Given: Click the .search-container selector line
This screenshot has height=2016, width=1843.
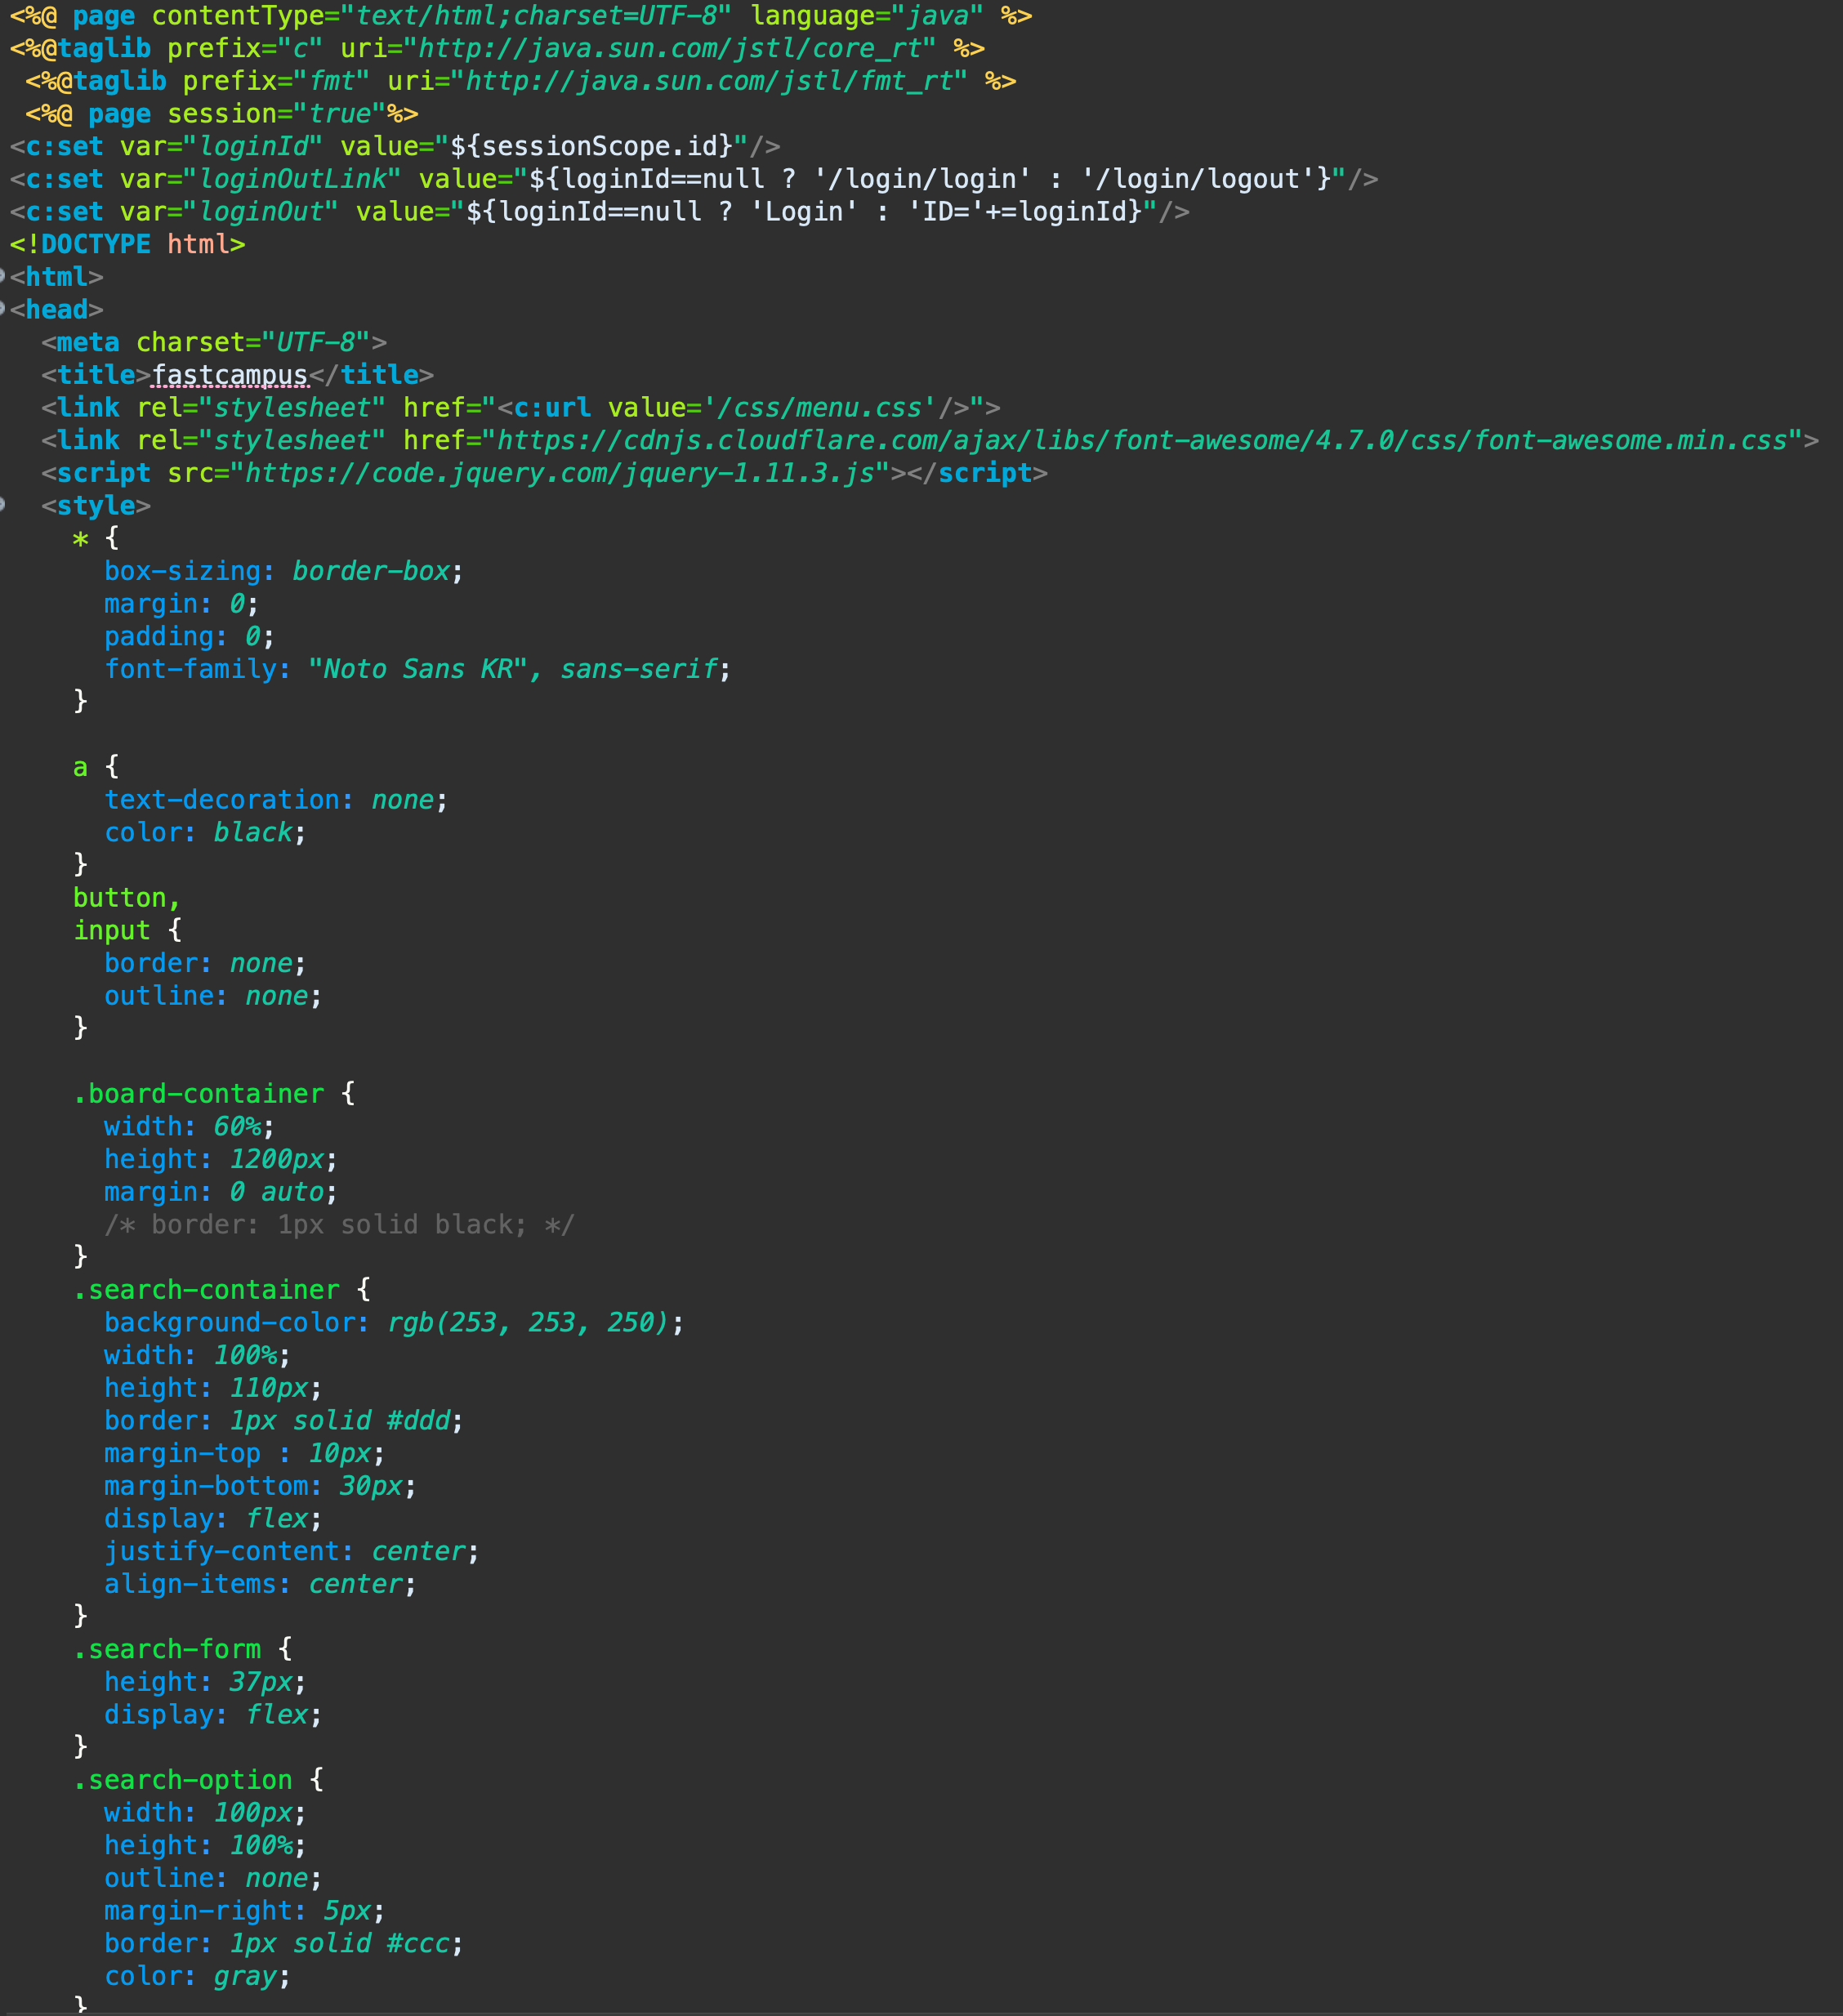Looking at the screenshot, I should [x=206, y=1290].
